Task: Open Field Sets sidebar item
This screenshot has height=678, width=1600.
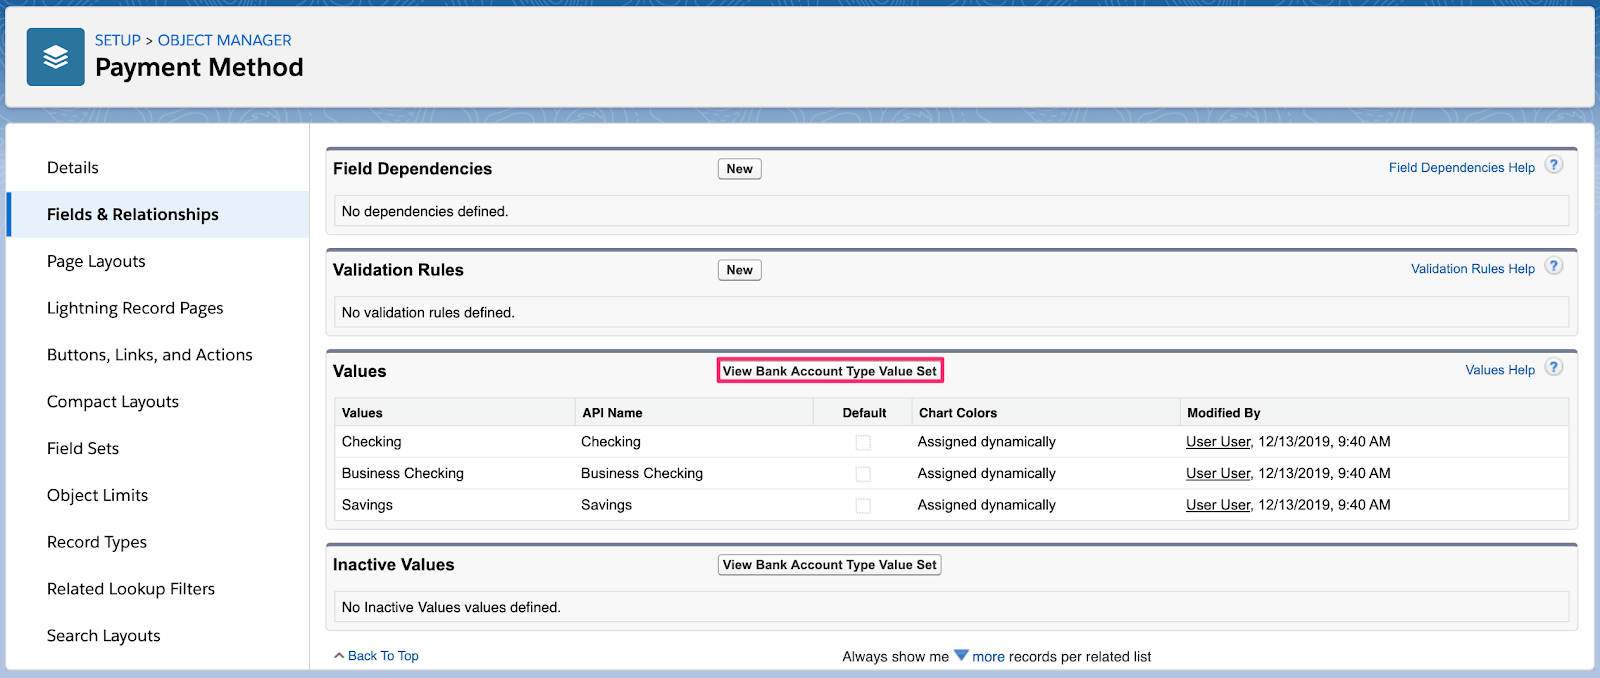Action: (83, 449)
